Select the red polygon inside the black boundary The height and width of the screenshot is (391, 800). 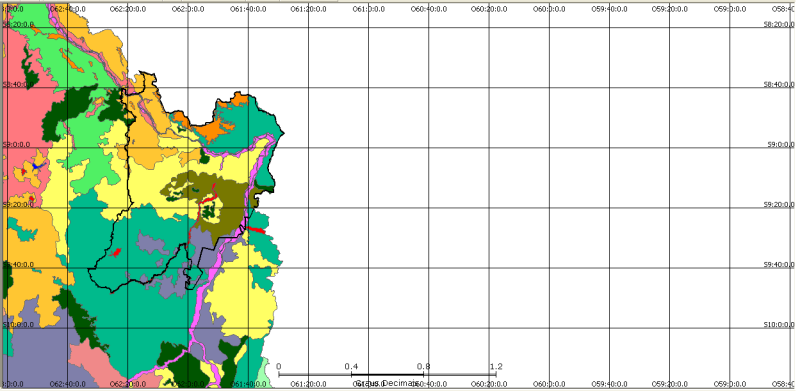pos(116,252)
